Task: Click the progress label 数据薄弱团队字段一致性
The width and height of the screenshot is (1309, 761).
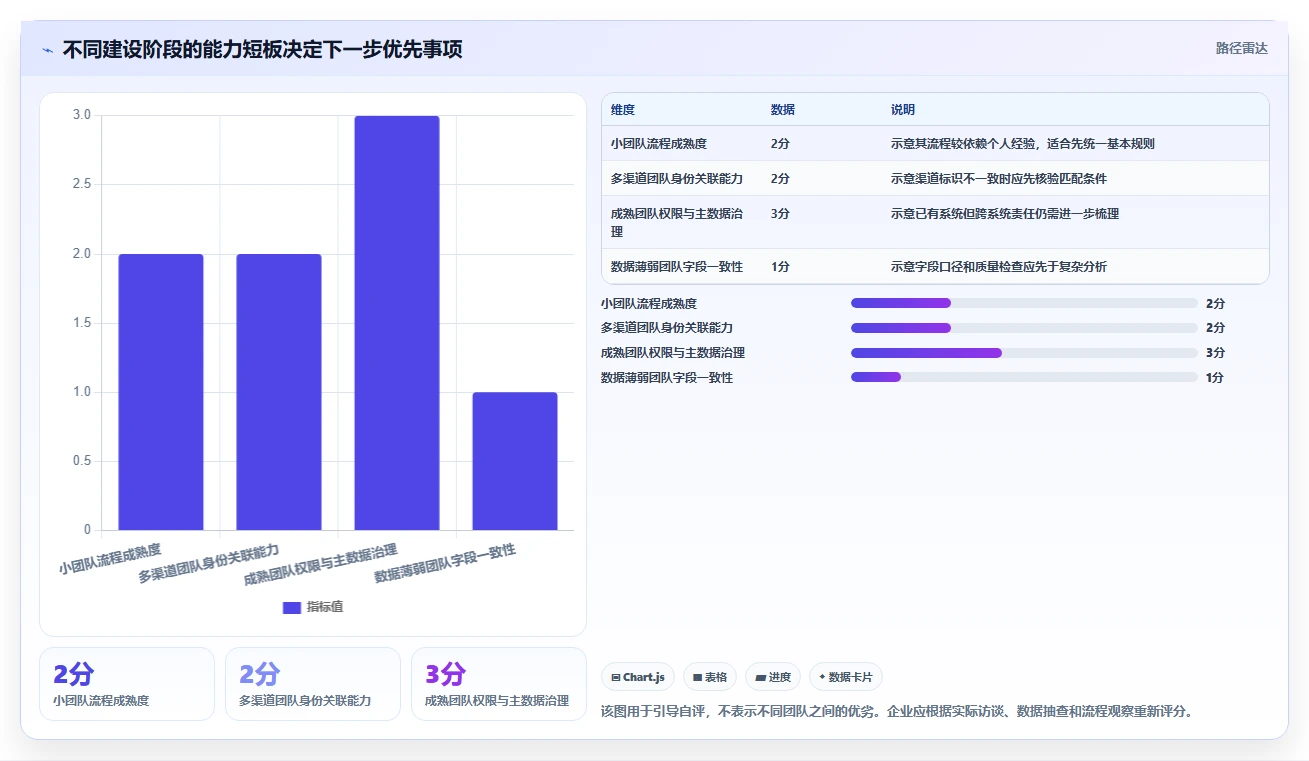Action: [x=667, y=378]
